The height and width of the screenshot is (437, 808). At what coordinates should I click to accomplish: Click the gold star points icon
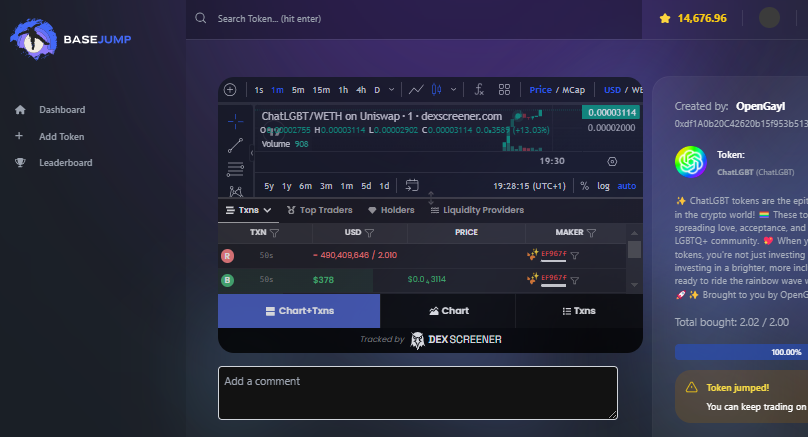pos(665,19)
